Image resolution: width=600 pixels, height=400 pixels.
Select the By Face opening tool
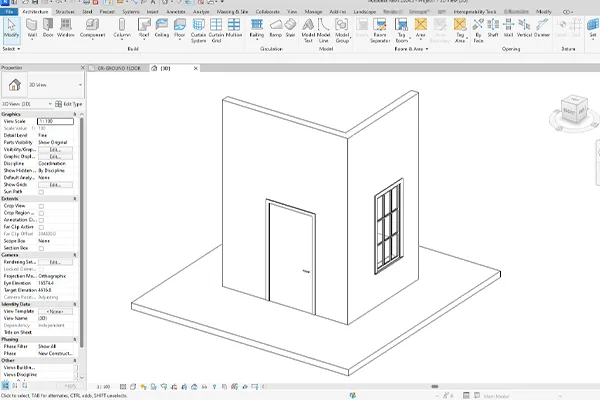coord(478,31)
